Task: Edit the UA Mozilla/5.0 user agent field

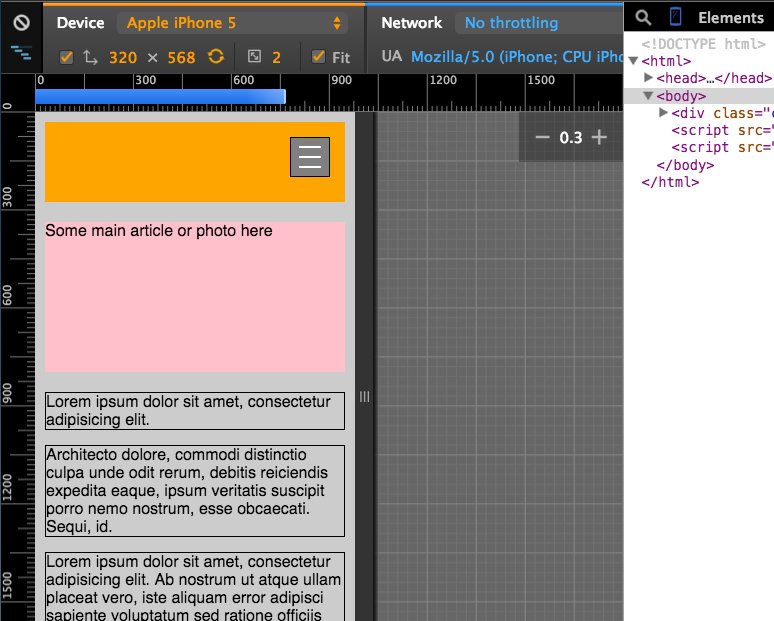Action: 517,57
